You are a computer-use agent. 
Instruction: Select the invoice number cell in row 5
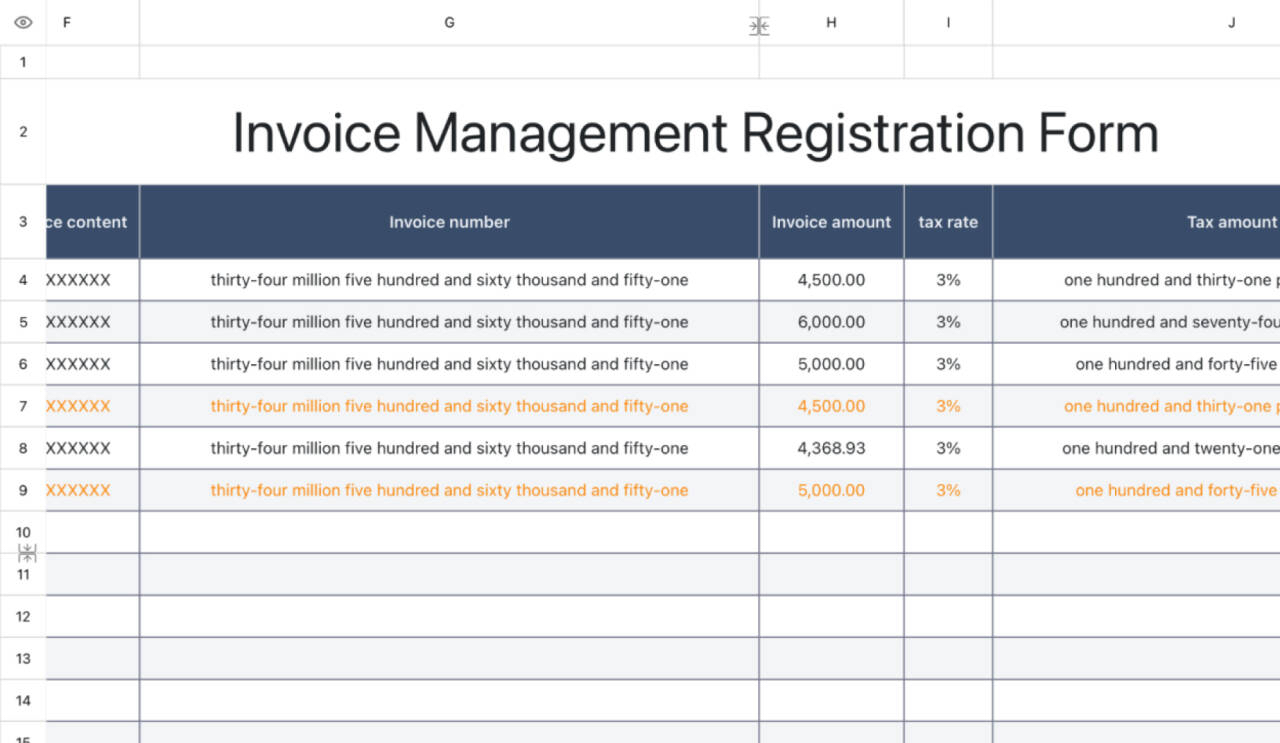449,322
